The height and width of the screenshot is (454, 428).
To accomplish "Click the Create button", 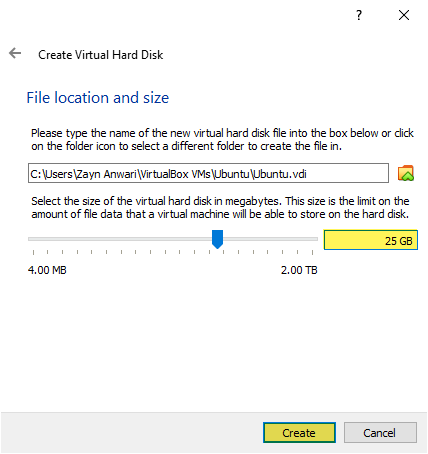I will pos(299,433).
